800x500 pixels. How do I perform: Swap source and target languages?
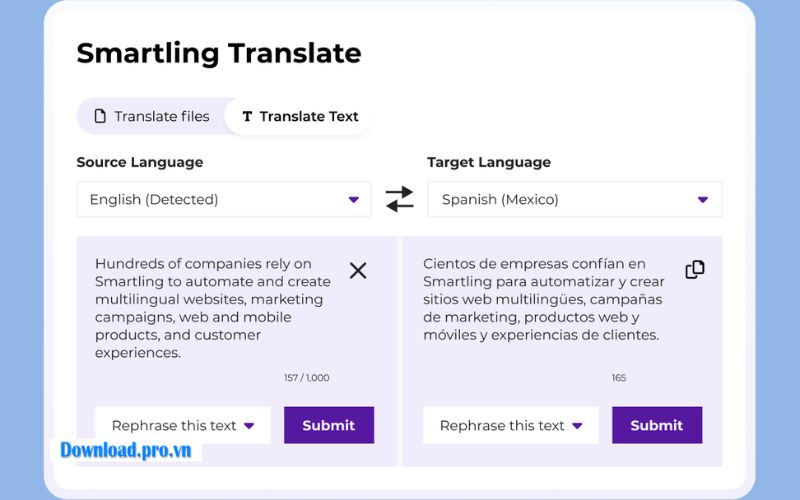399,199
